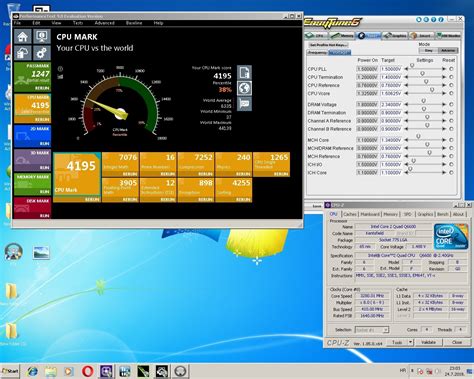Click the CPU PLL Target voltage field
474x379 pixels.
point(391,69)
